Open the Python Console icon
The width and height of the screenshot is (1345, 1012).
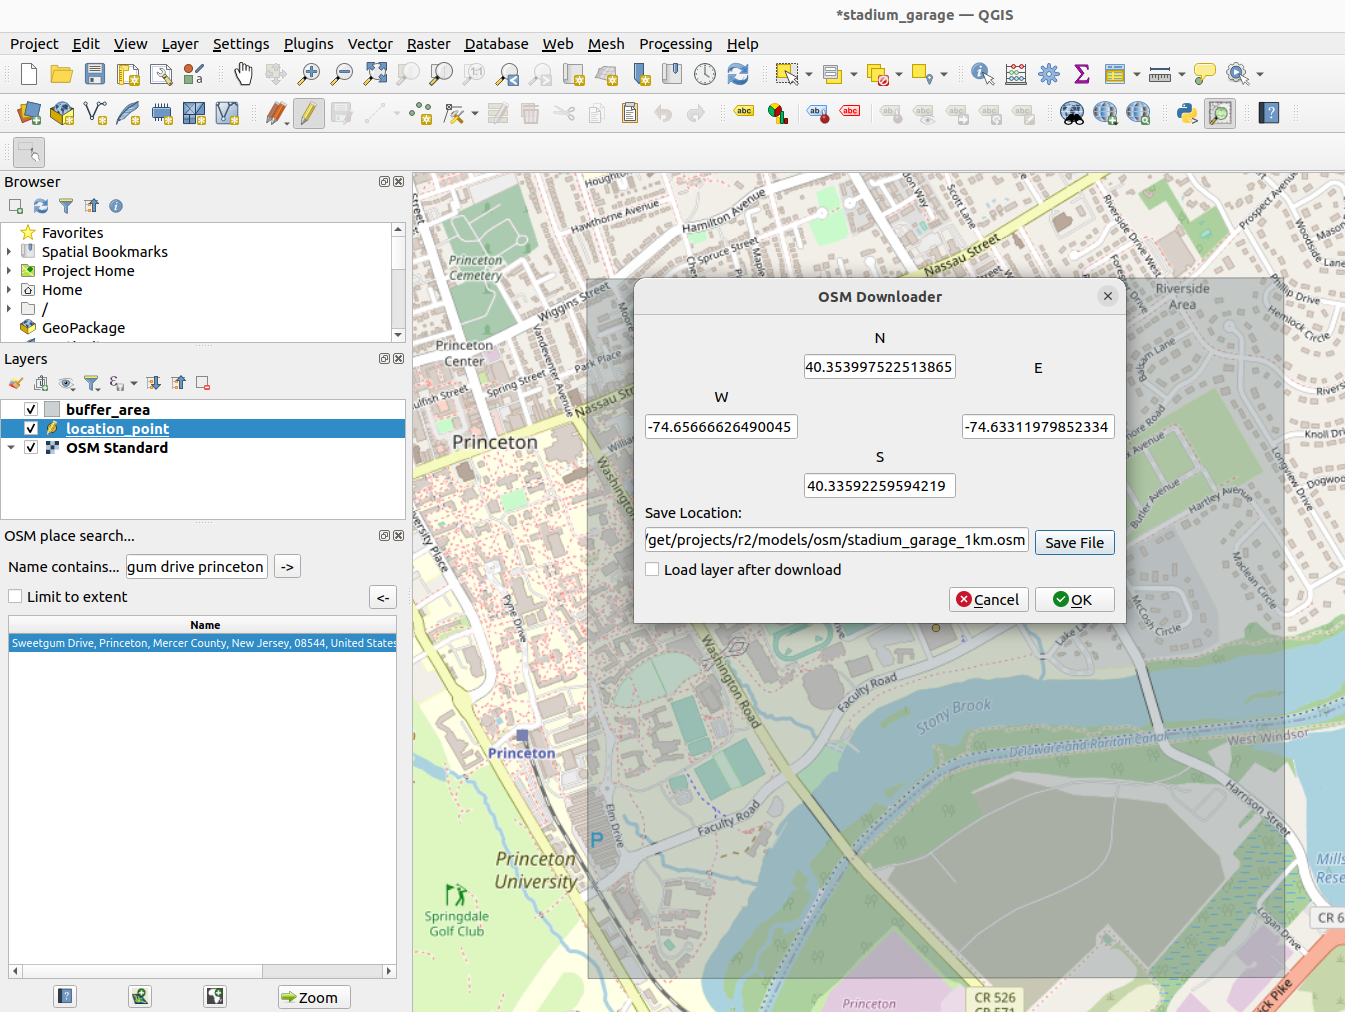coord(1187,113)
